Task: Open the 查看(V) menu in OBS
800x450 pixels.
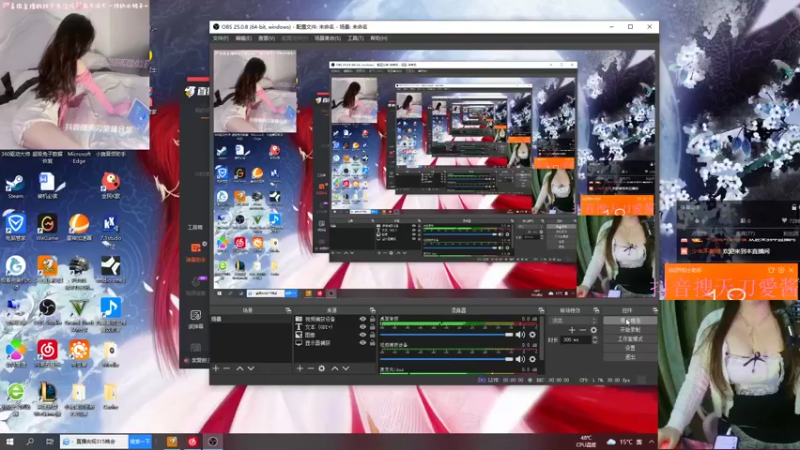Action: [x=266, y=38]
